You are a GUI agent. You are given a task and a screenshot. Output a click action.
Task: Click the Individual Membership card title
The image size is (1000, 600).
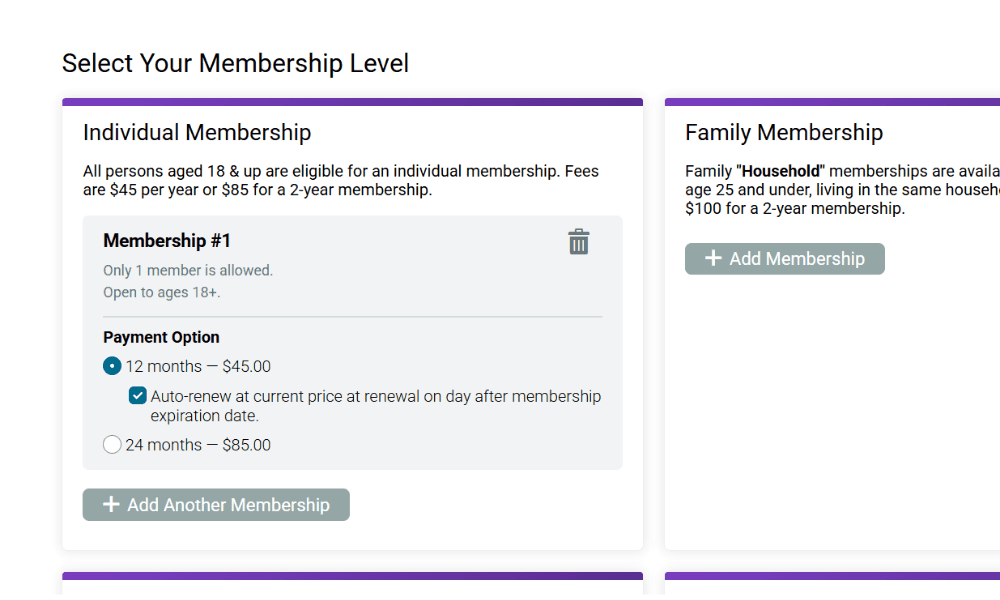[x=197, y=133]
